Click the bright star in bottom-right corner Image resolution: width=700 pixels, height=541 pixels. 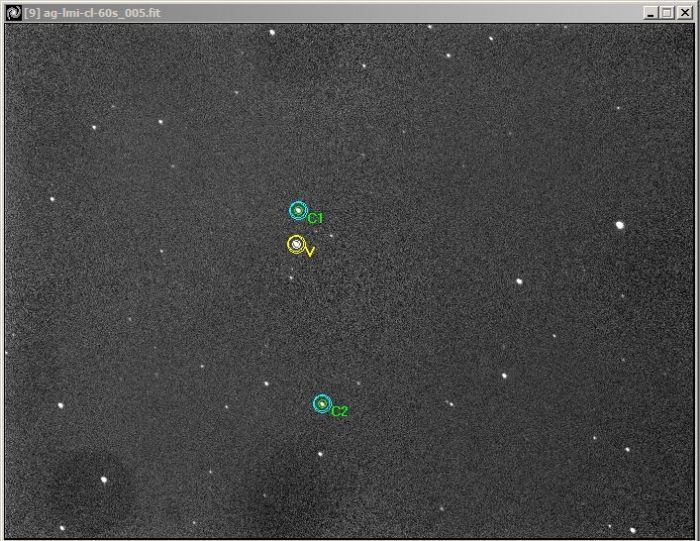[x=633, y=529]
